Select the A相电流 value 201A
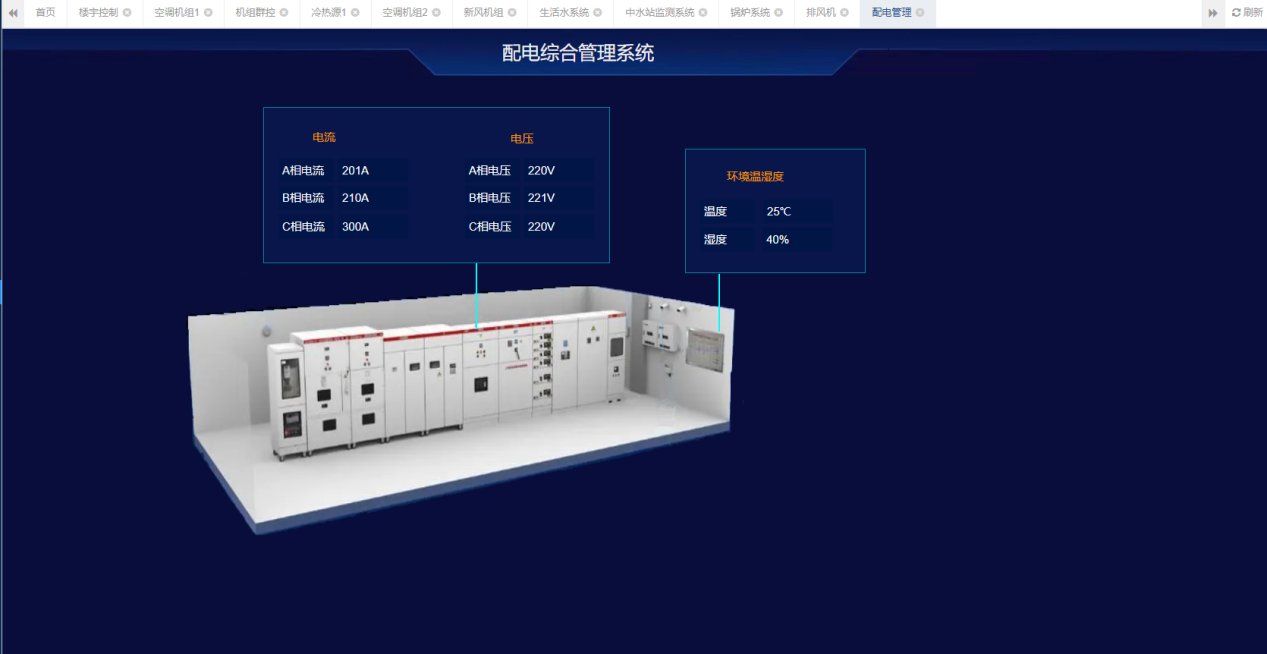 [x=356, y=171]
